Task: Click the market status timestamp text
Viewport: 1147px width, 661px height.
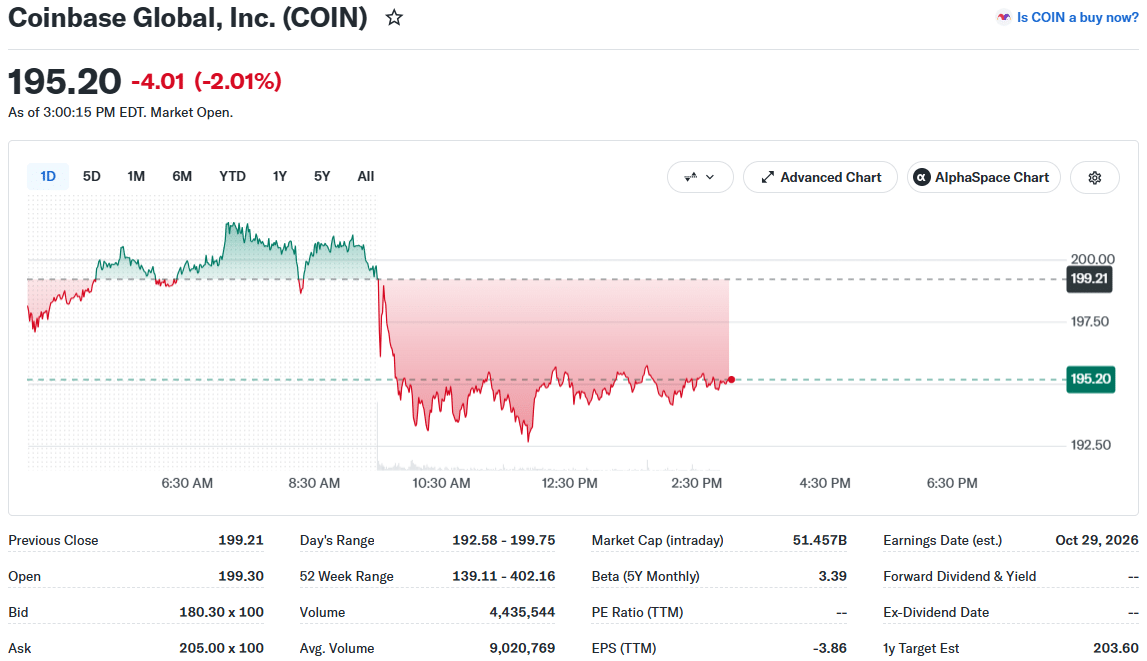Action: click(x=121, y=113)
